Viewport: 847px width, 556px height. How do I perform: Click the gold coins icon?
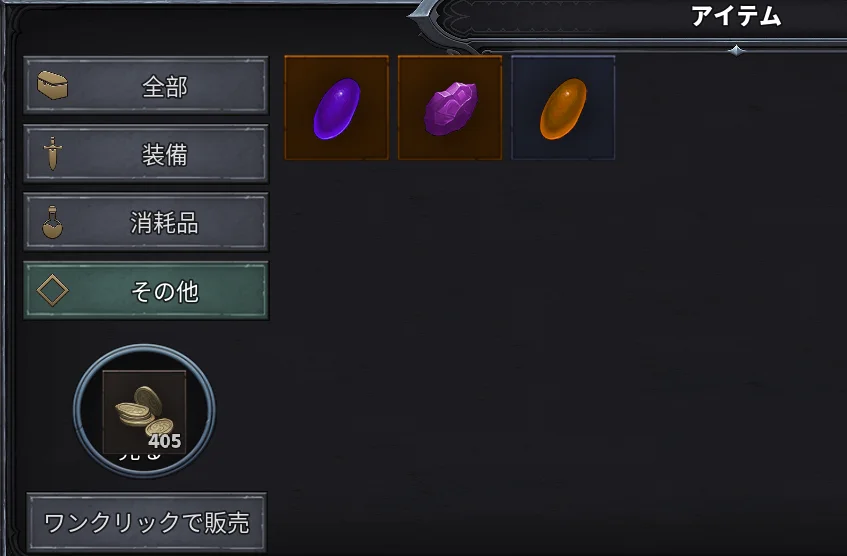(144, 412)
